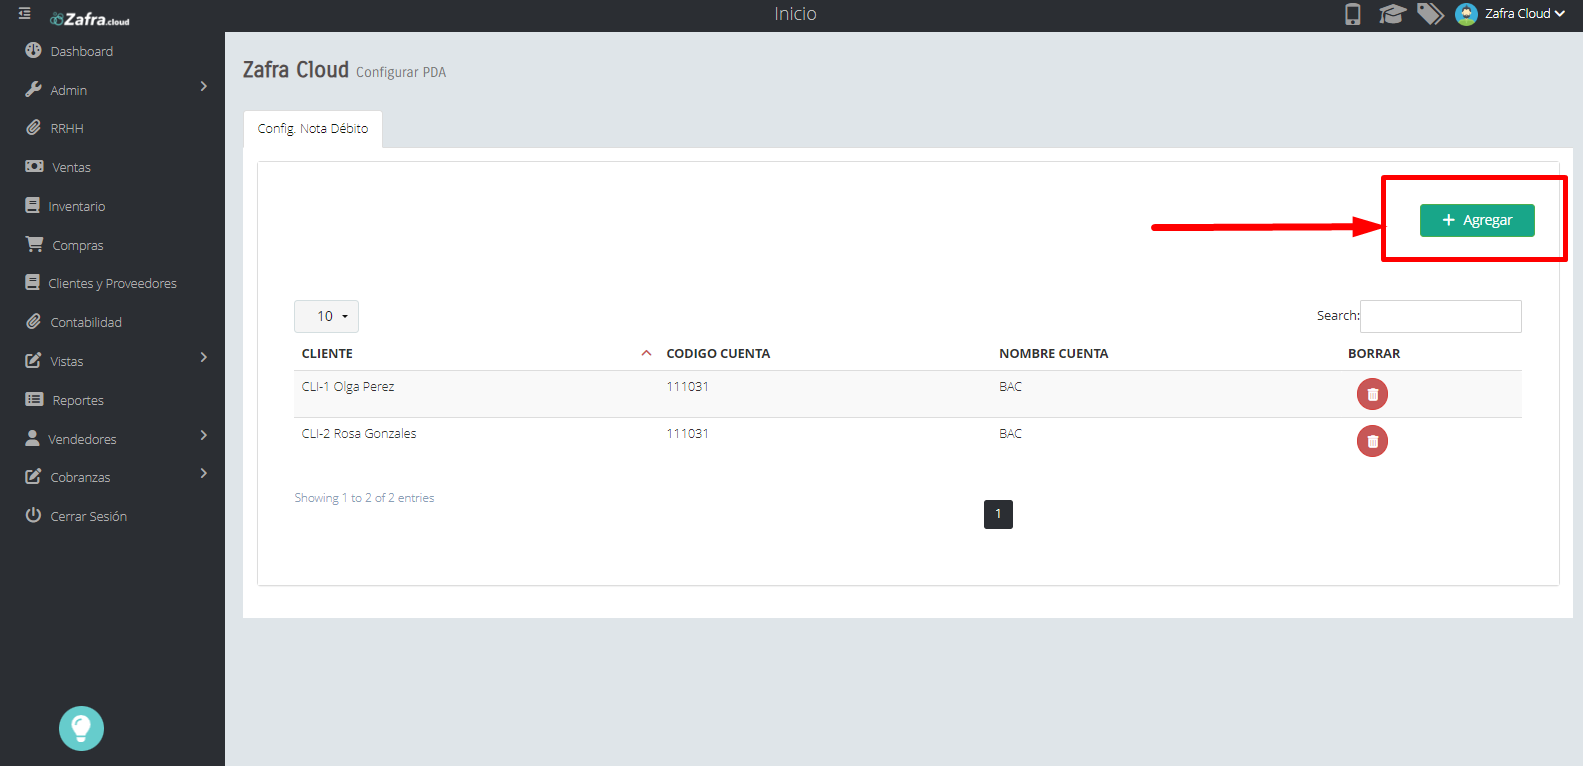Image resolution: width=1583 pixels, height=766 pixels.
Task: Click the Showing 1 to 2 of 2 entries text
Action: [x=364, y=498]
